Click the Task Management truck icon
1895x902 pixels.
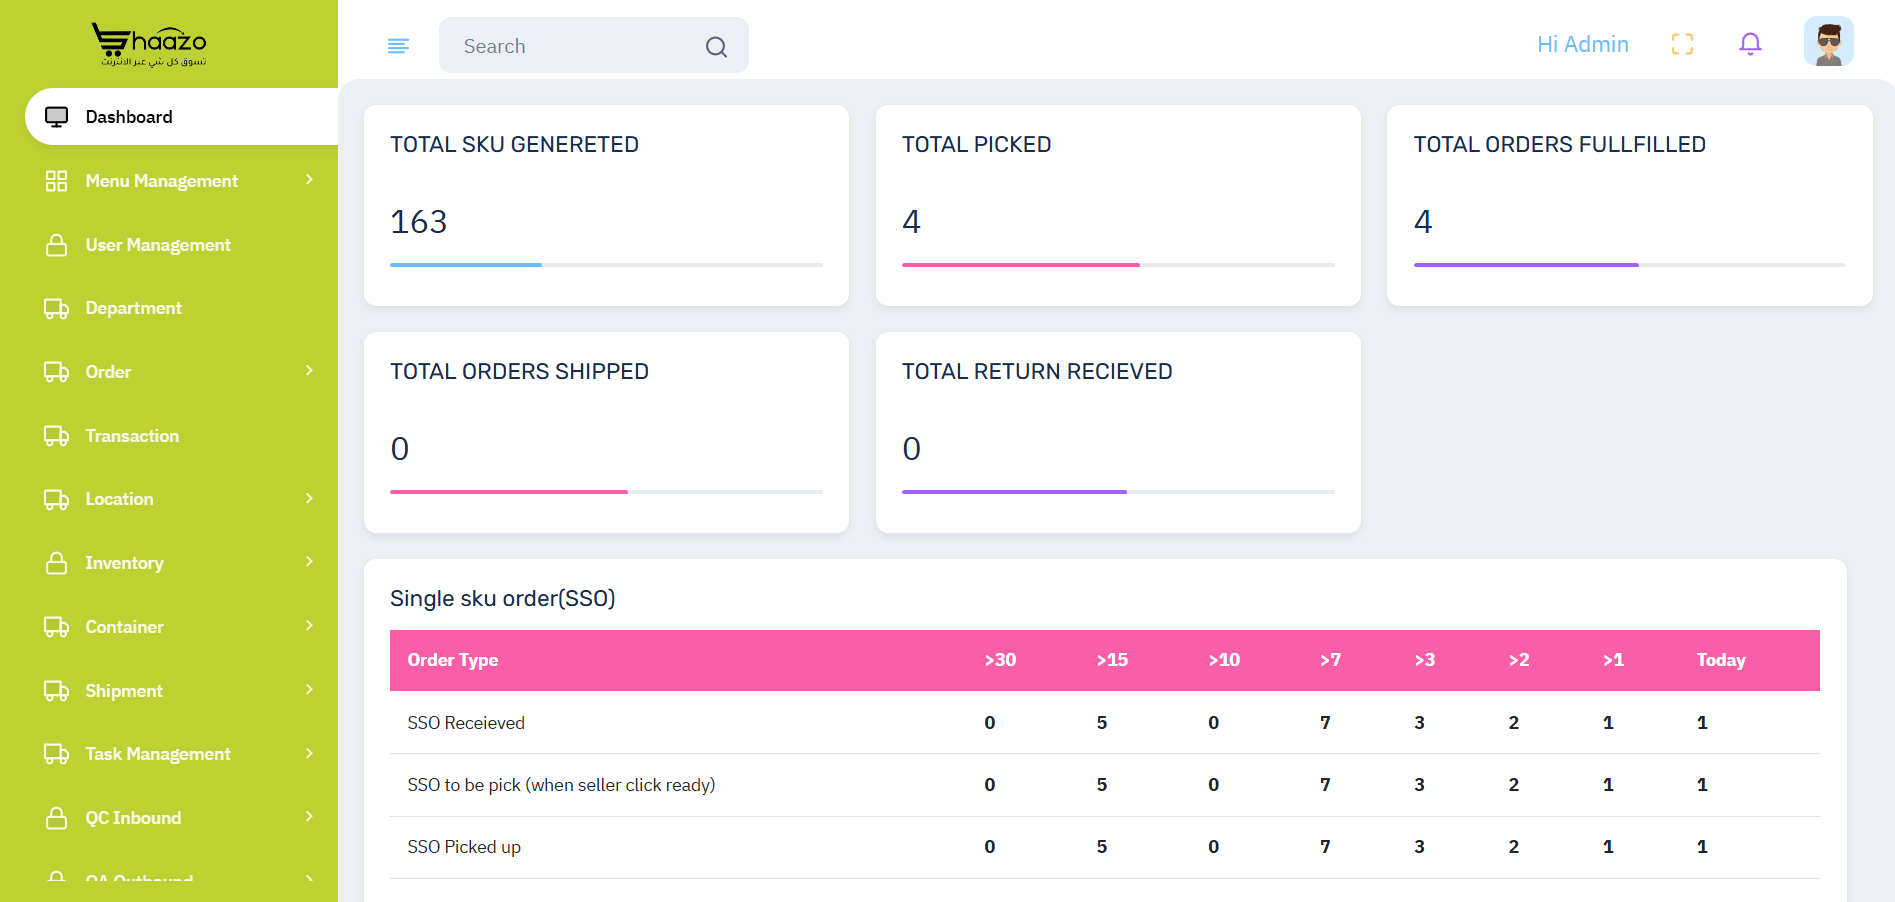coord(57,754)
